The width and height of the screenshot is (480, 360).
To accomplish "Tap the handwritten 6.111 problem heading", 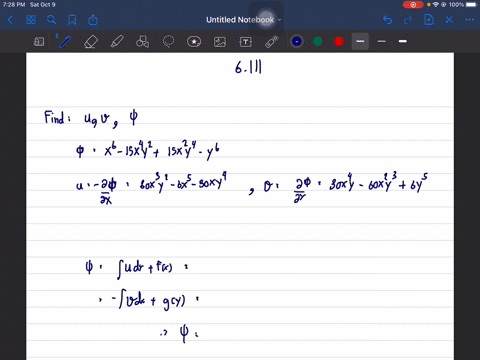I will pos(248,67).
